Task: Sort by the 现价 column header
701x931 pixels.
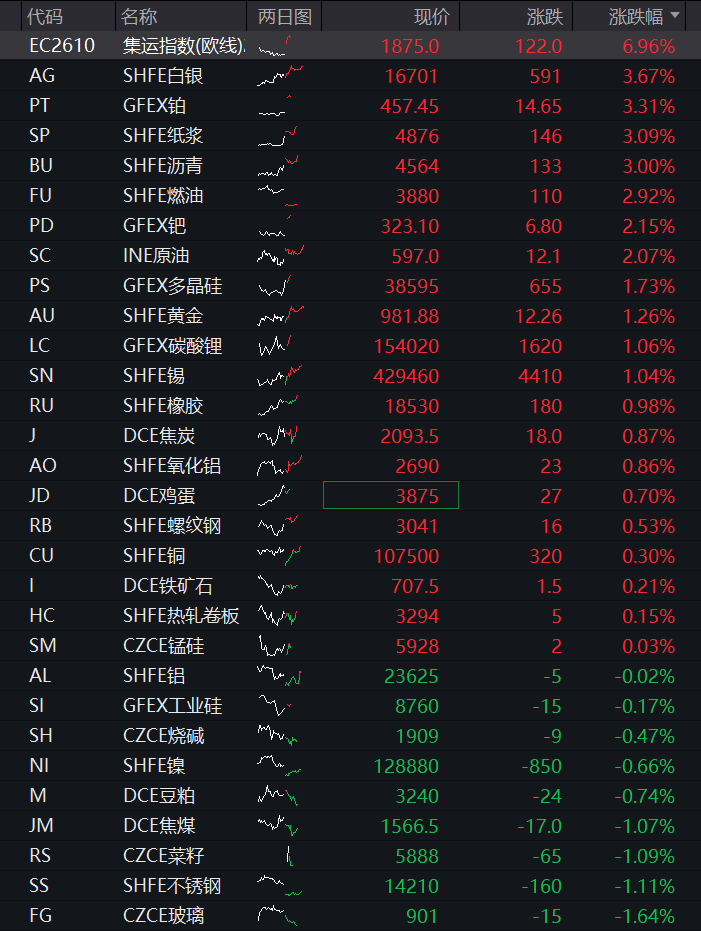Action: tap(432, 17)
